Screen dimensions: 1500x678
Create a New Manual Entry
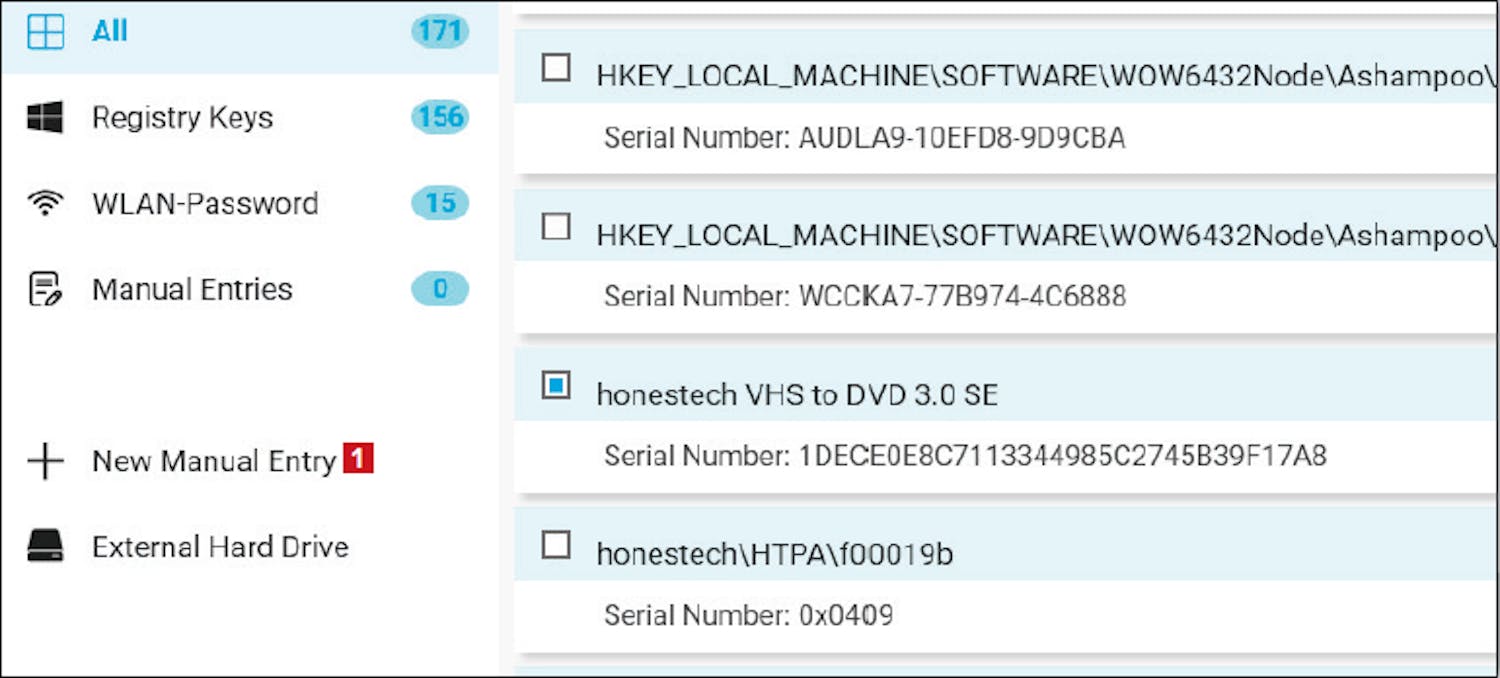point(213,462)
